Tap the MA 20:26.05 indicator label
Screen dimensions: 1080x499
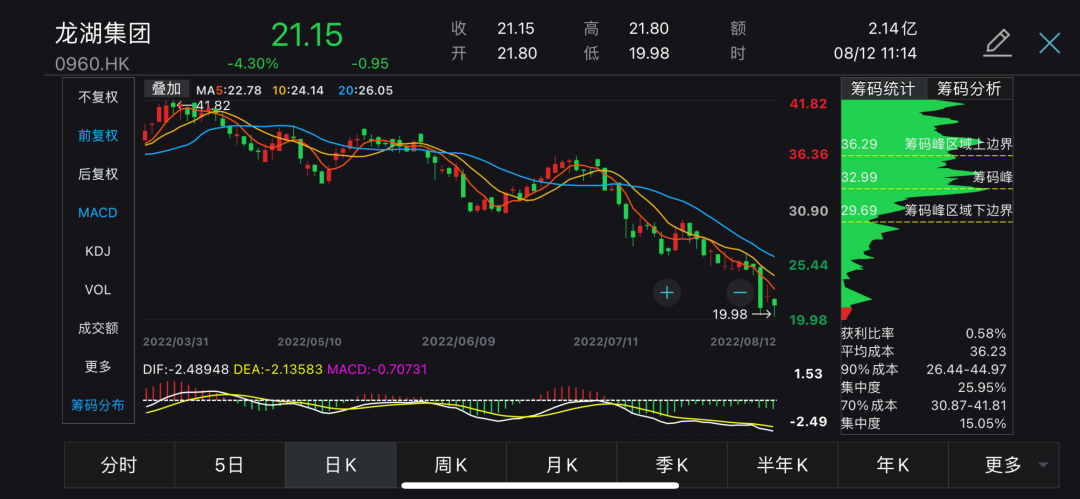(366, 90)
